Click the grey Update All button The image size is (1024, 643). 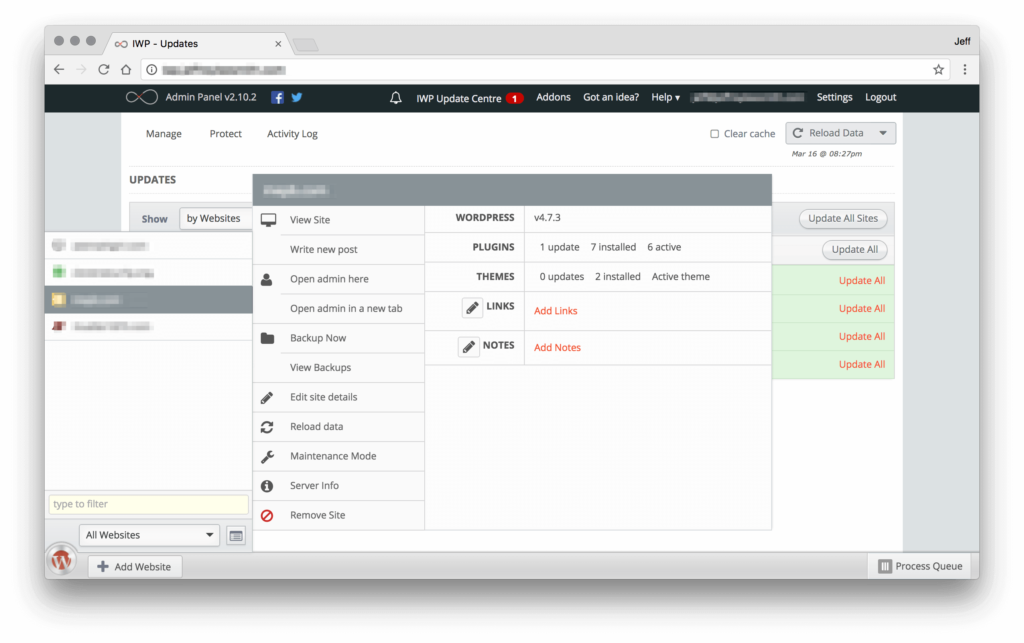854,249
